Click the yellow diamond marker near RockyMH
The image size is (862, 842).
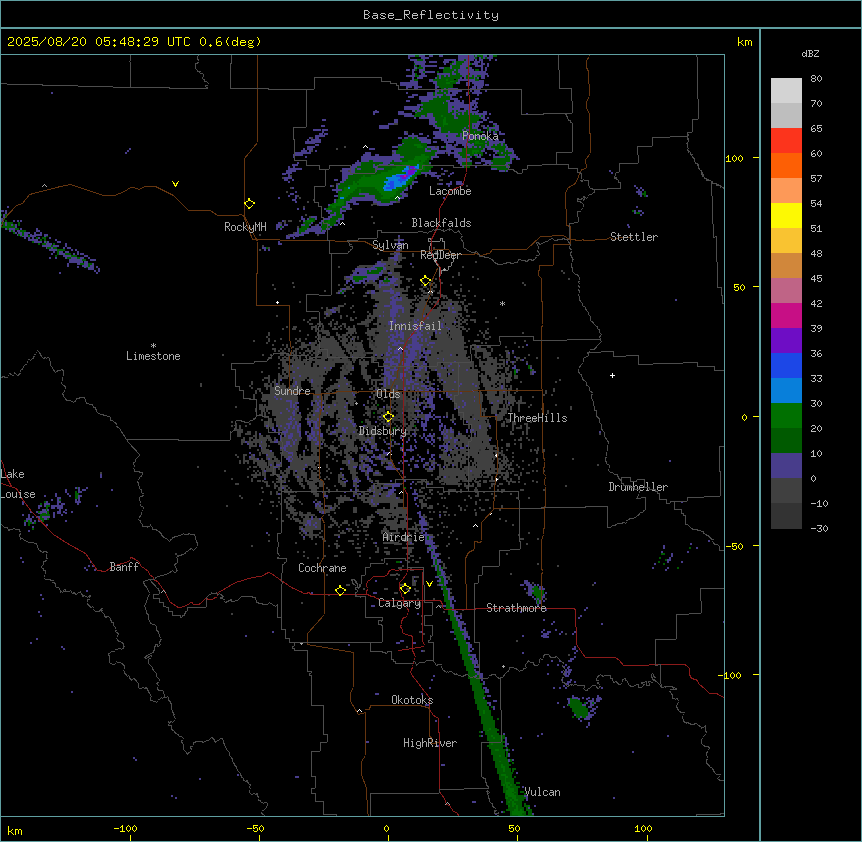tap(250, 204)
